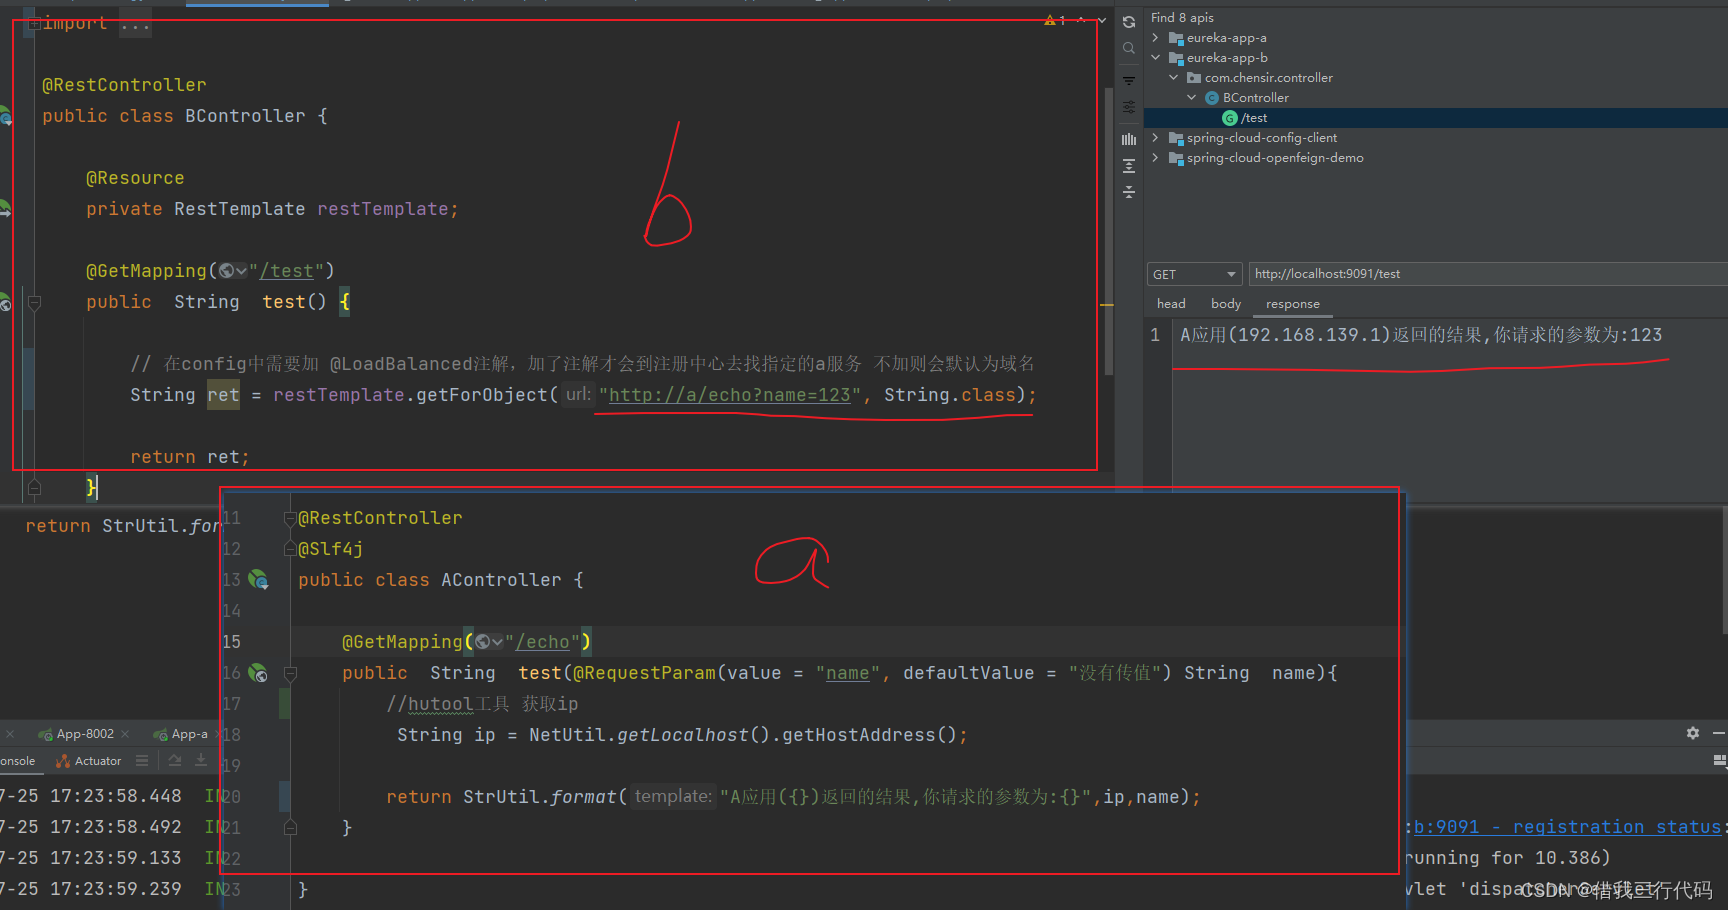The image size is (1728, 910).
Task: Switch to the body tab
Action: tap(1224, 303)
